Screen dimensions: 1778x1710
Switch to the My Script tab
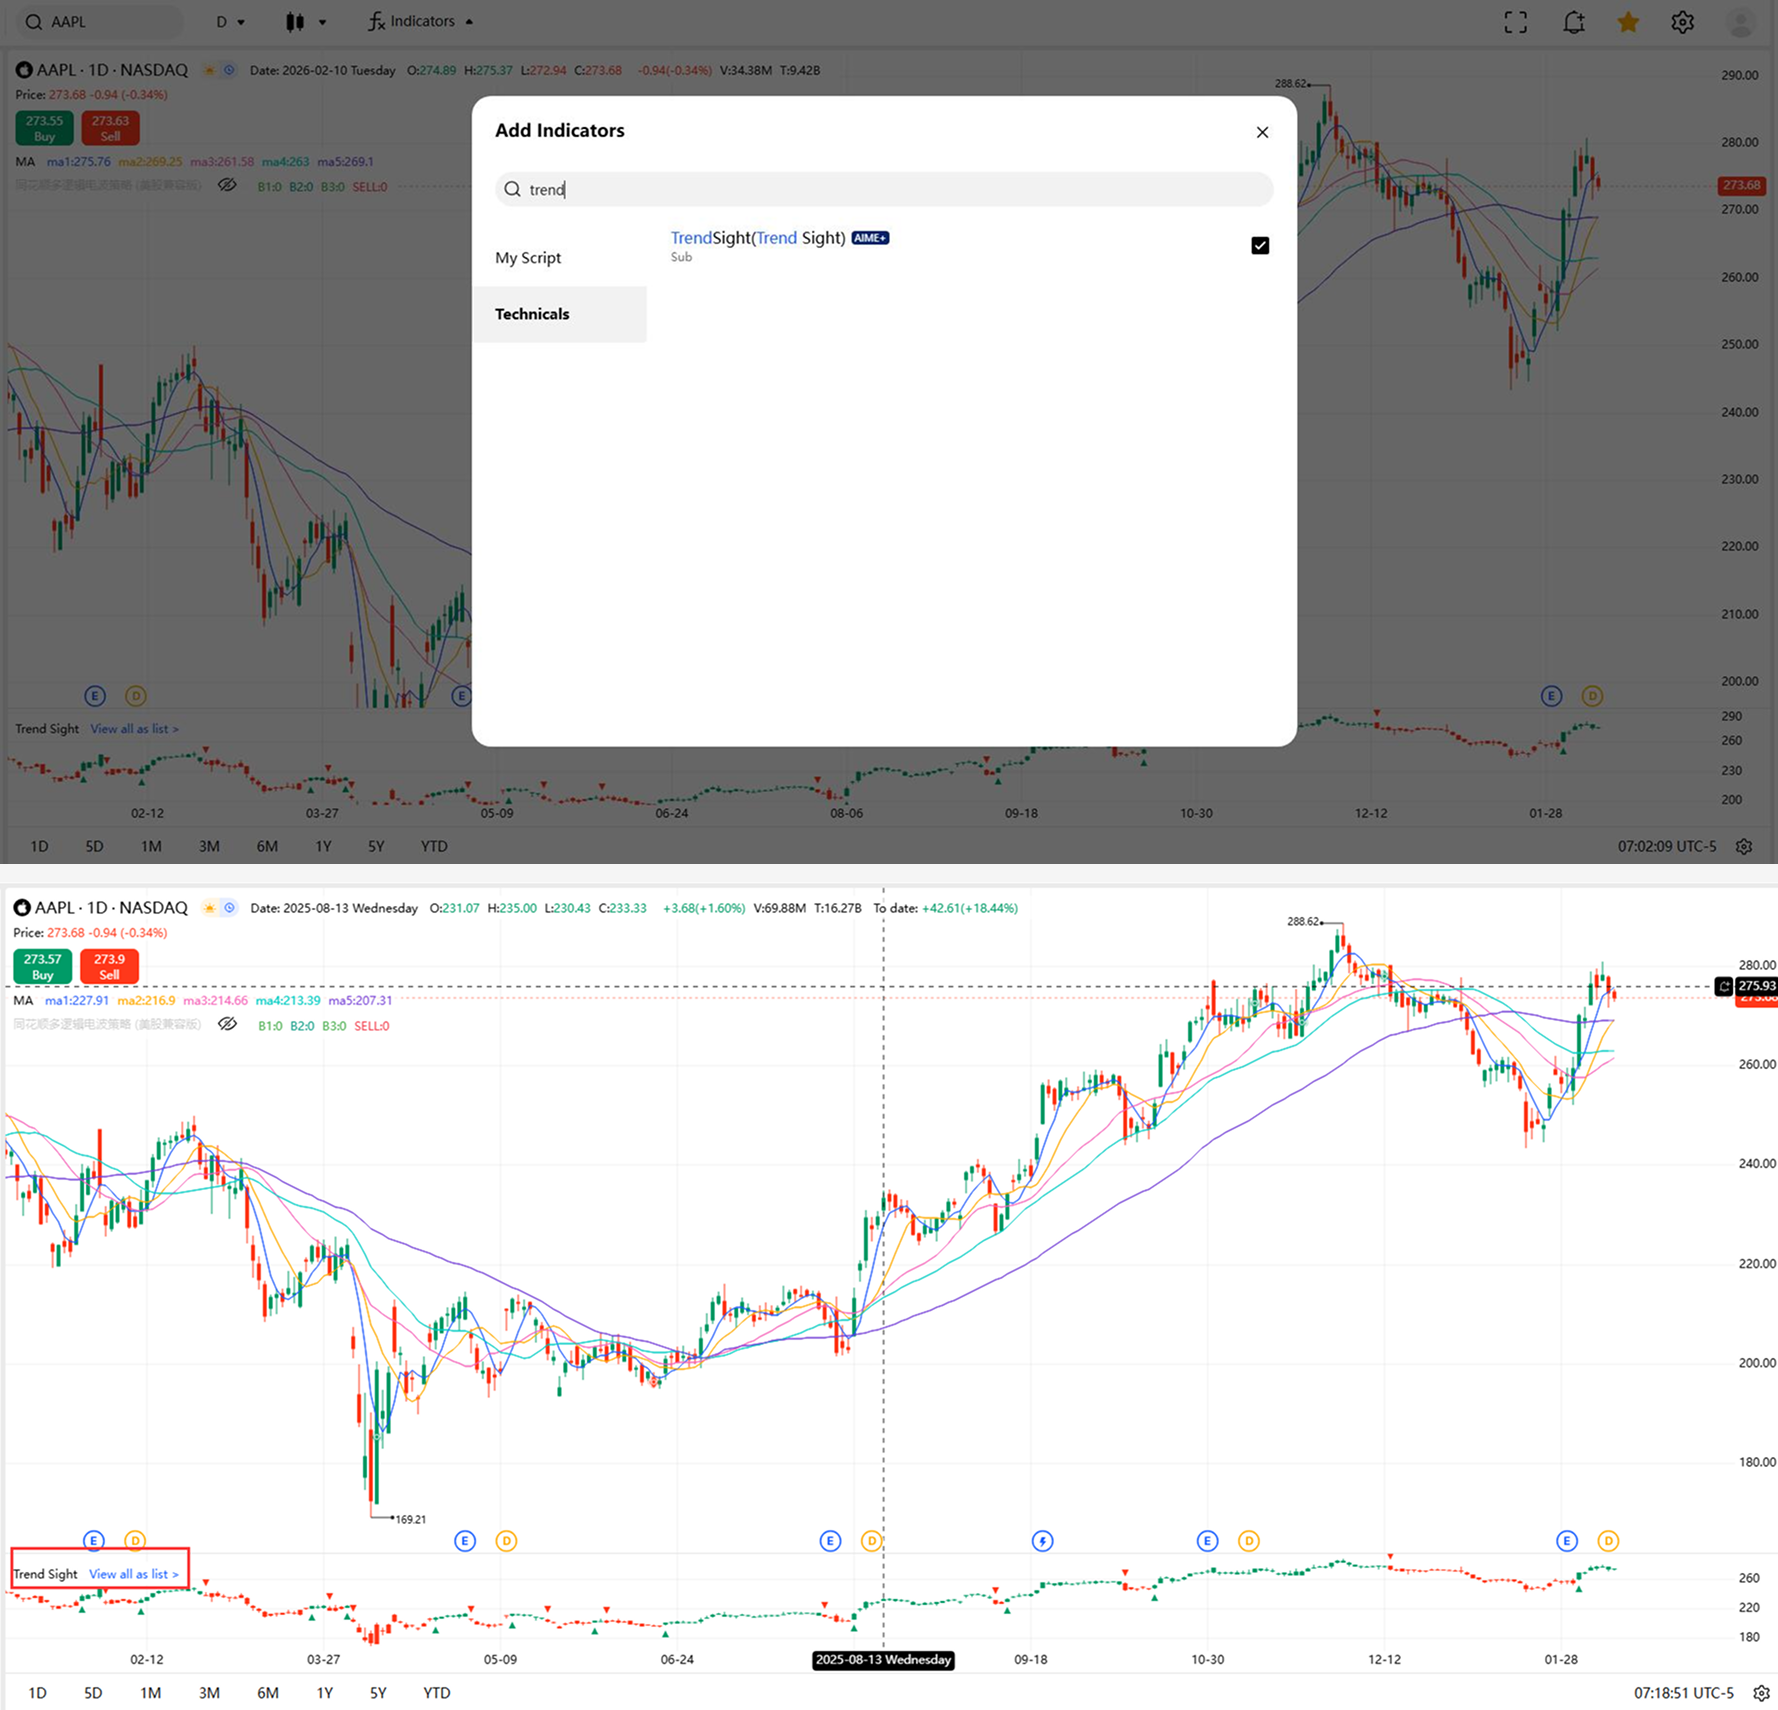click(x=528, y=258)
